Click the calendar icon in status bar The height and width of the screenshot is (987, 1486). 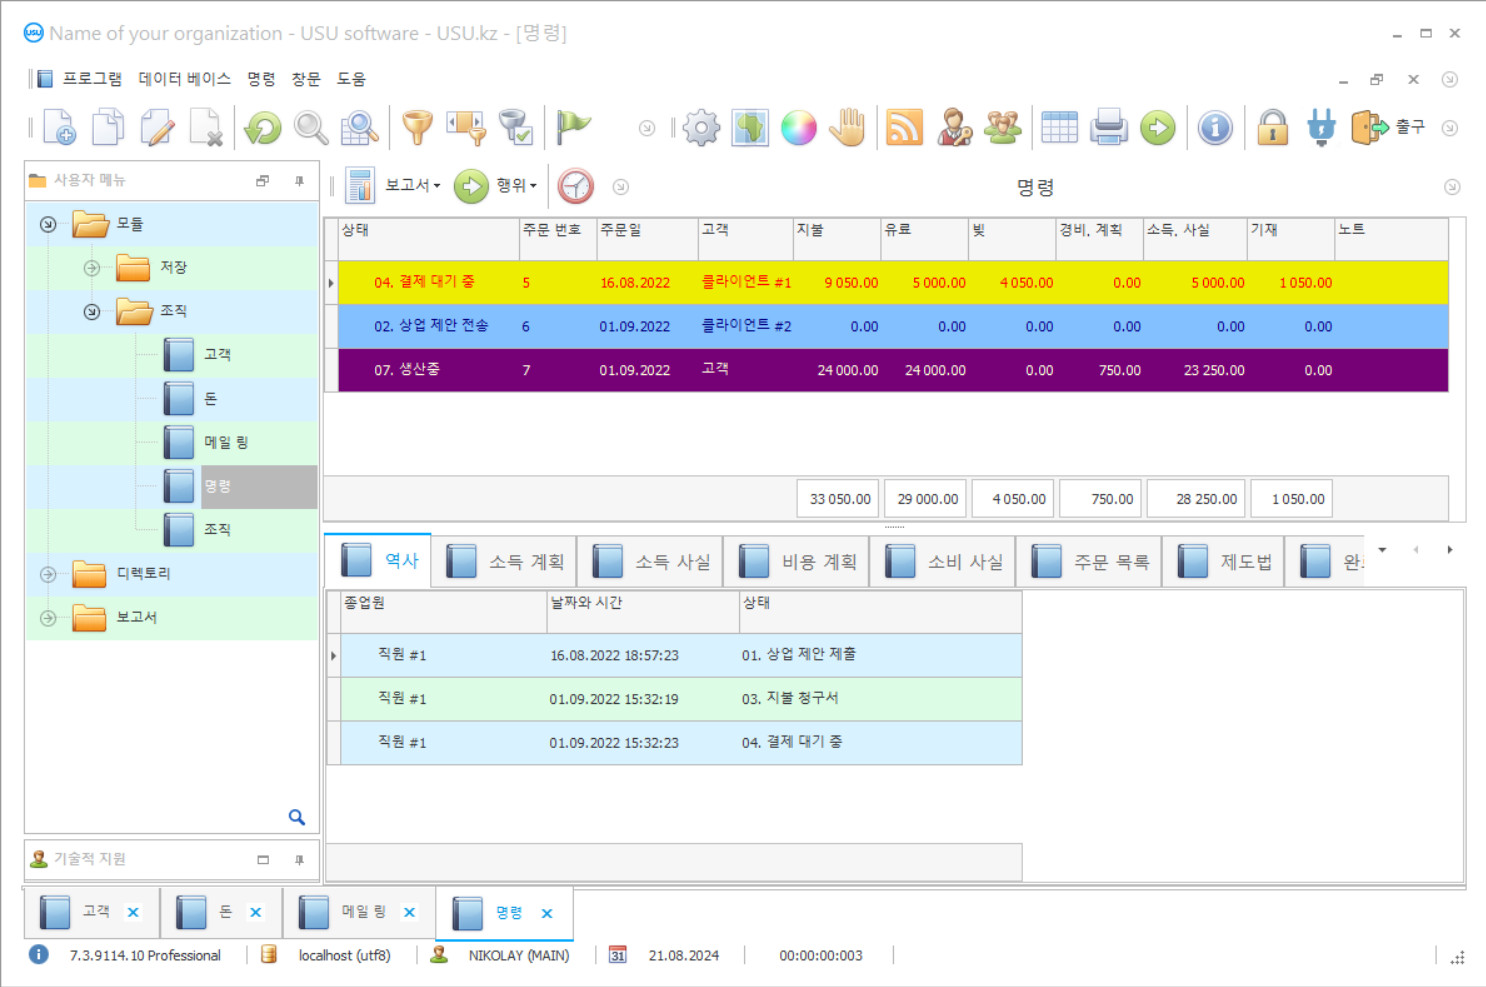[x=618, y=955]
